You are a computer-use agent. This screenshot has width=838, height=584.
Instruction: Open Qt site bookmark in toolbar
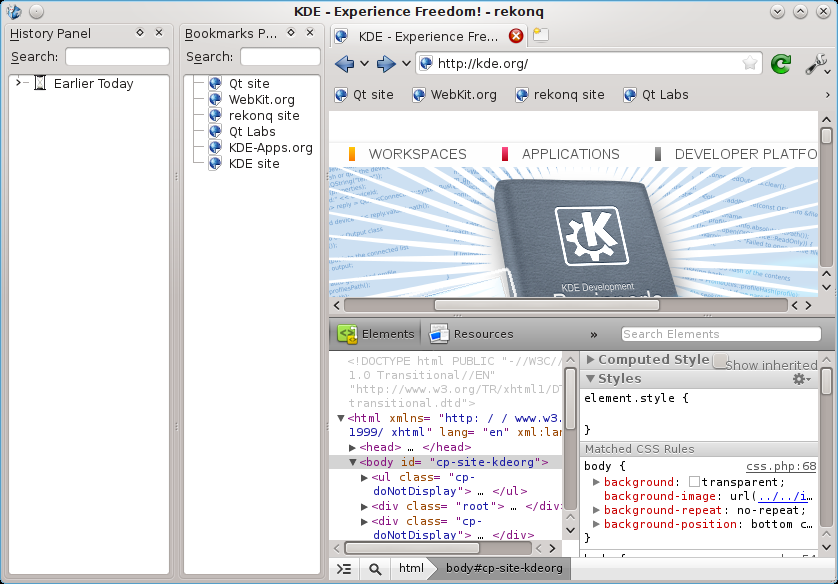click(364, 95)
